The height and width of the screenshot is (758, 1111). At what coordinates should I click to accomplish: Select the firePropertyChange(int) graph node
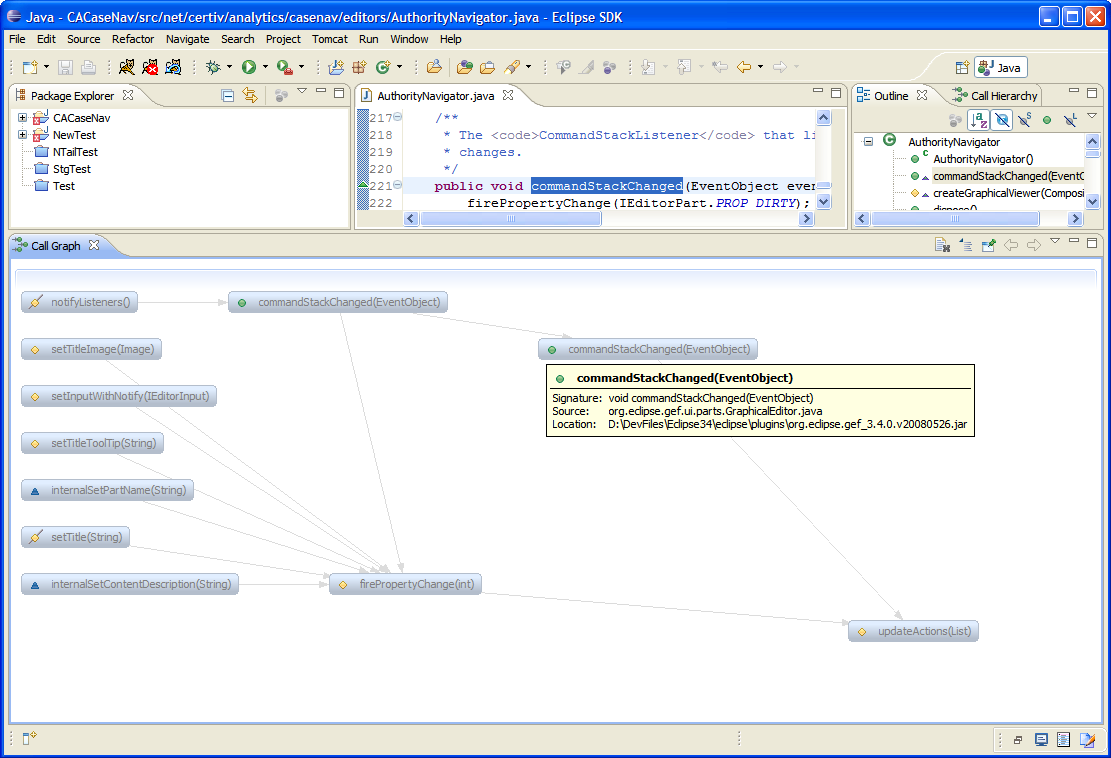[405, 584]
